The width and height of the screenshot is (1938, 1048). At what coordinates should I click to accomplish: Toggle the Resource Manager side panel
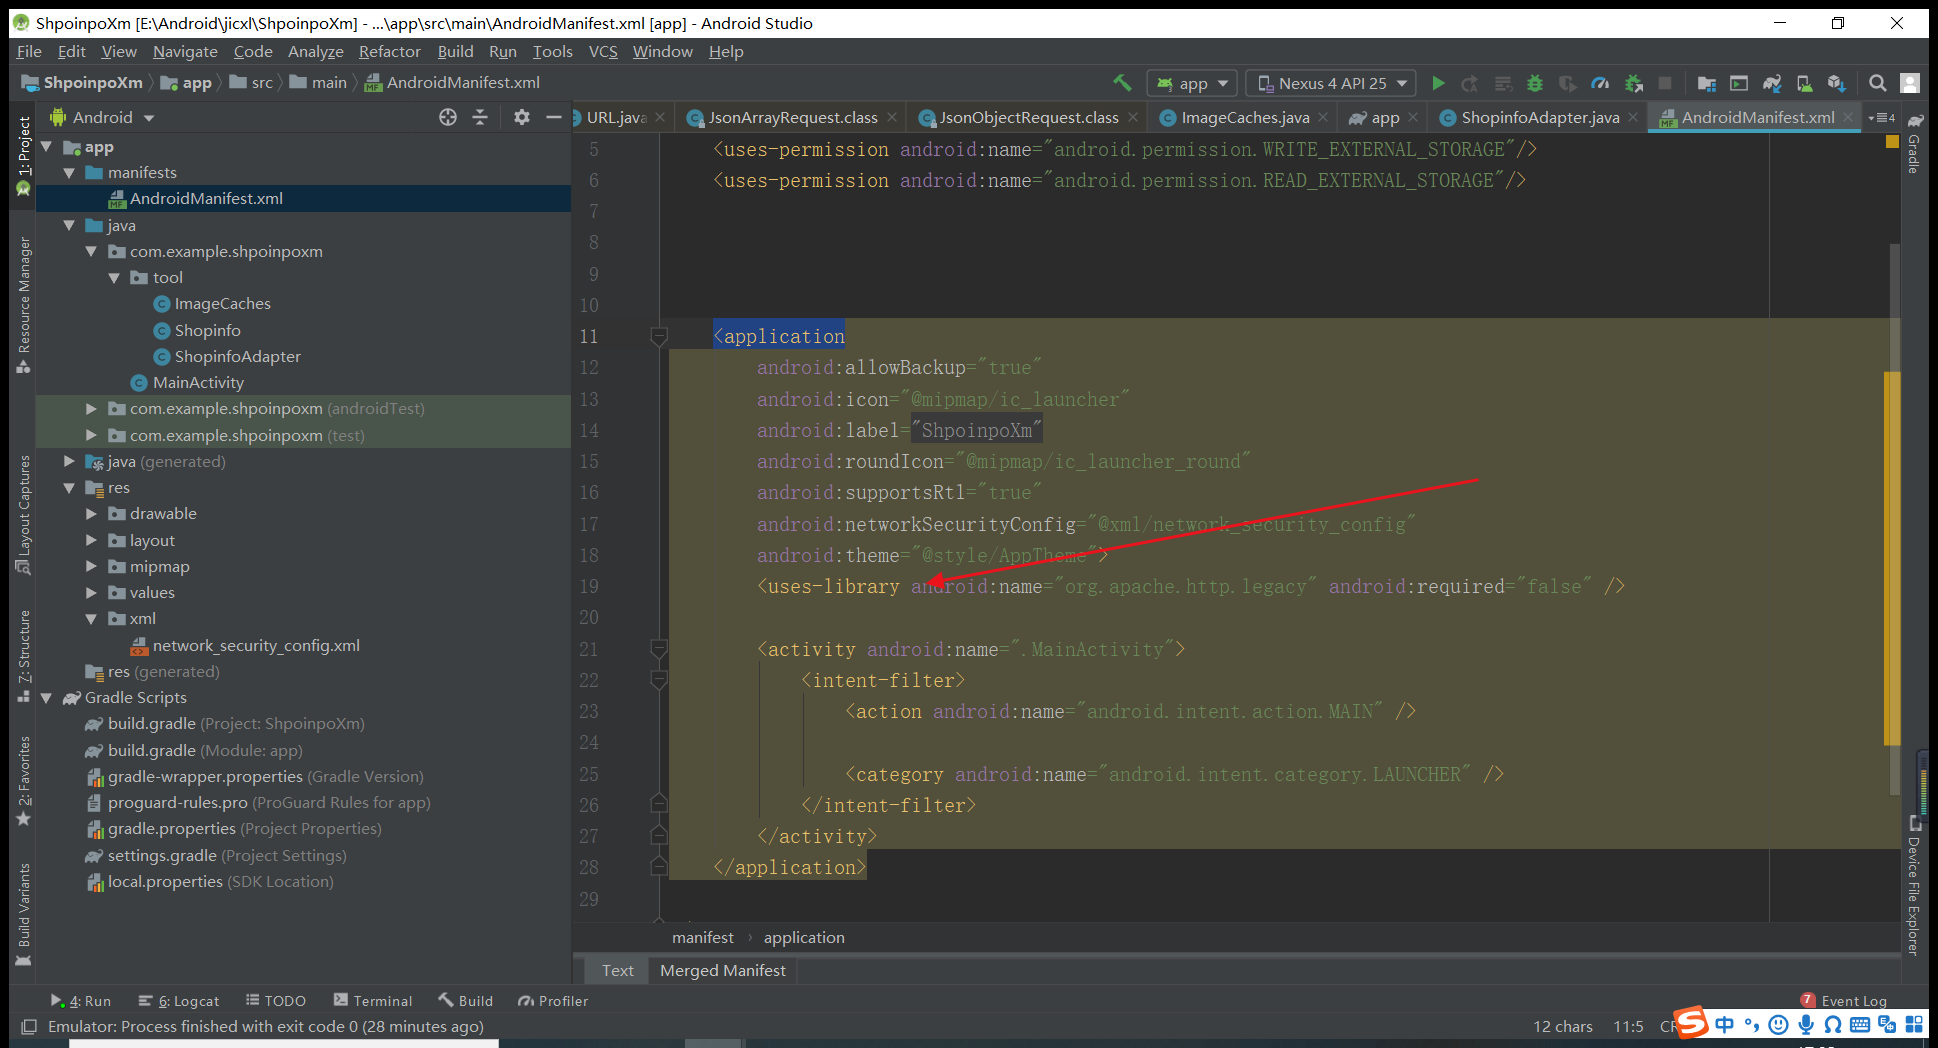coord(24,305)
